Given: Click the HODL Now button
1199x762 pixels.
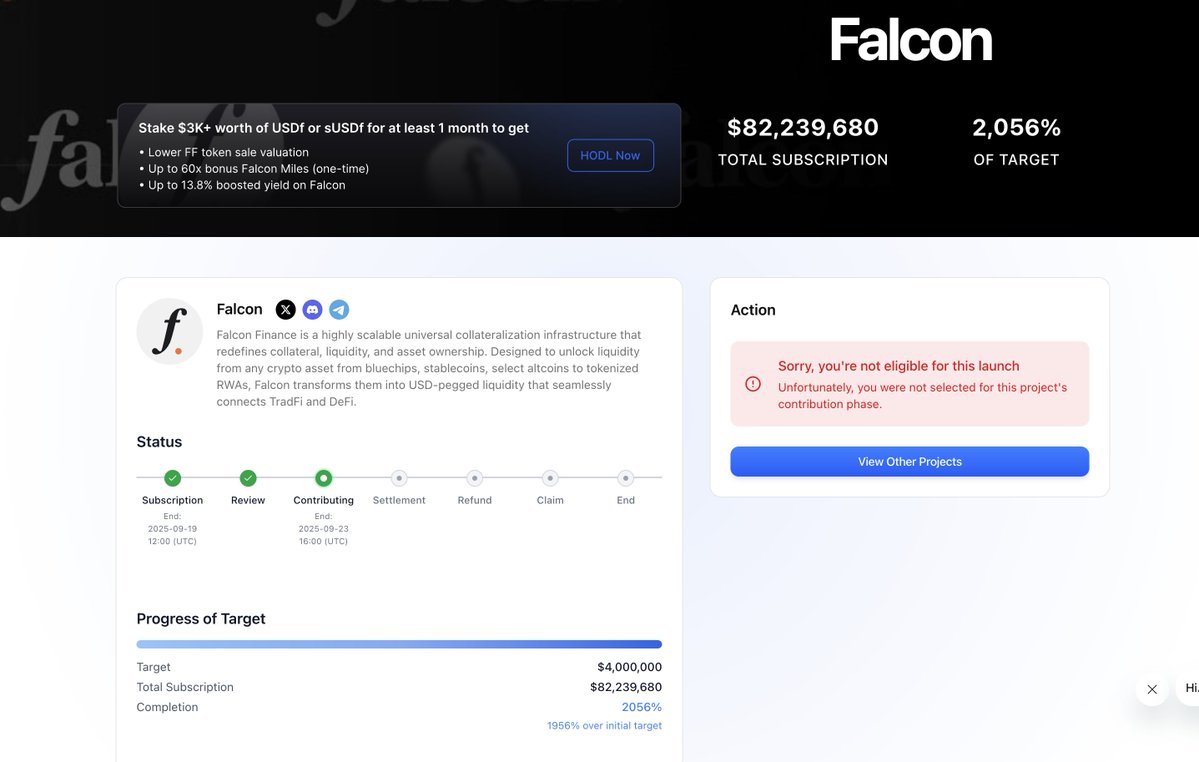Looking at the screenshot, I should click(610, 155).
